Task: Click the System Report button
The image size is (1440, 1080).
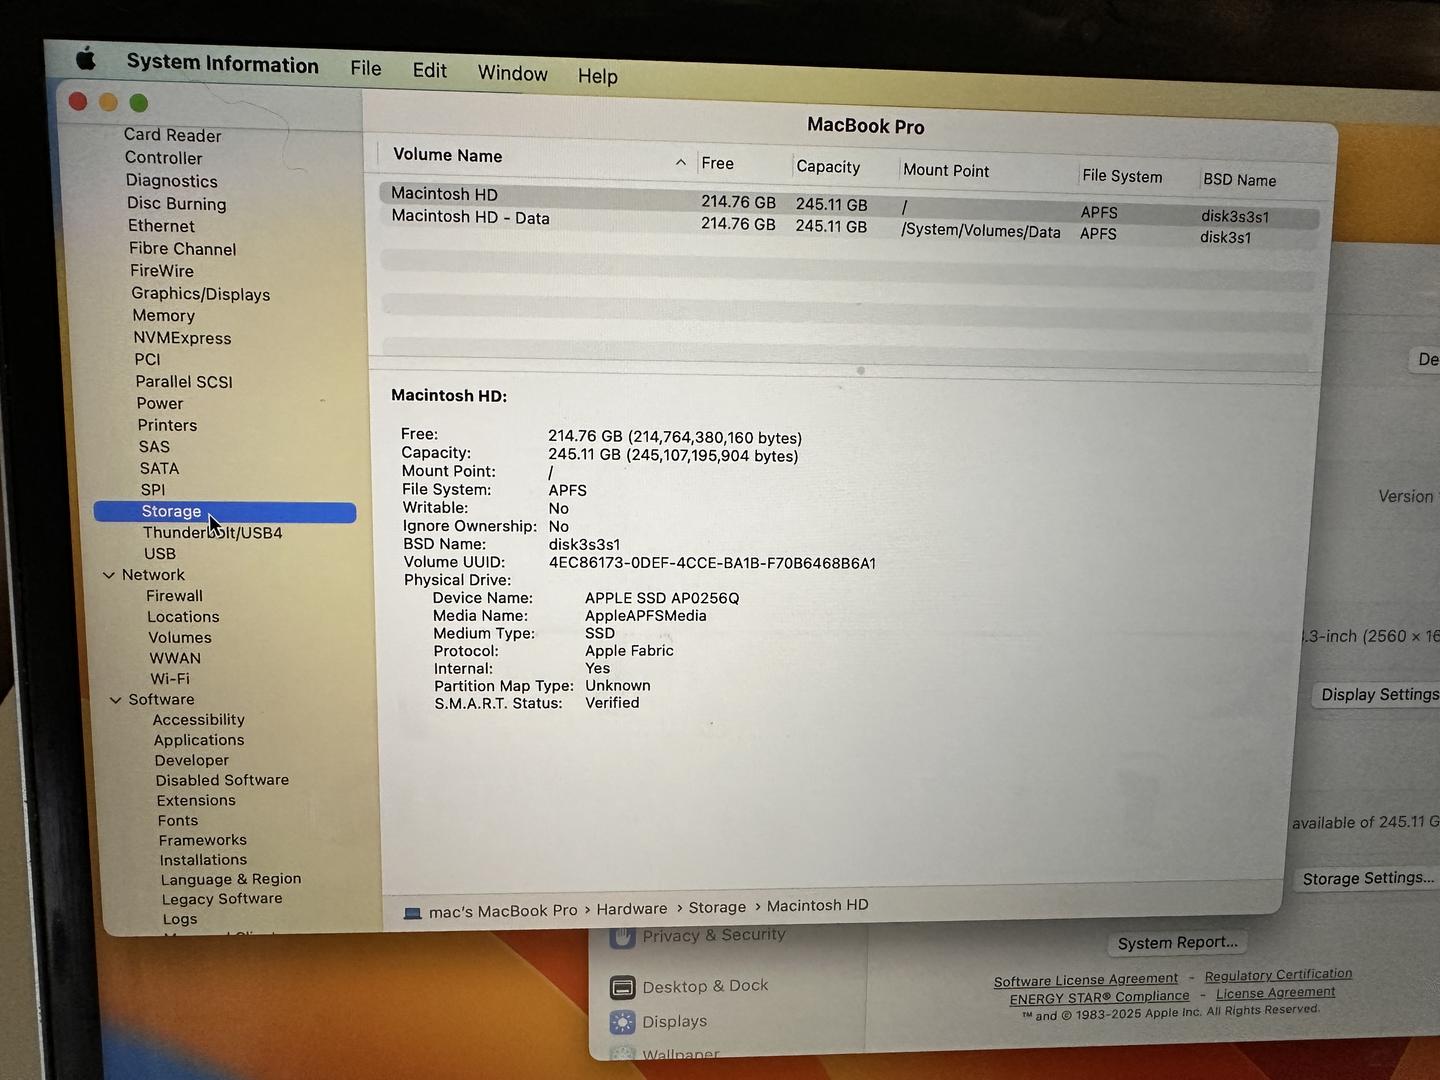Action: pyautogui.click(x=1177, y=943)
